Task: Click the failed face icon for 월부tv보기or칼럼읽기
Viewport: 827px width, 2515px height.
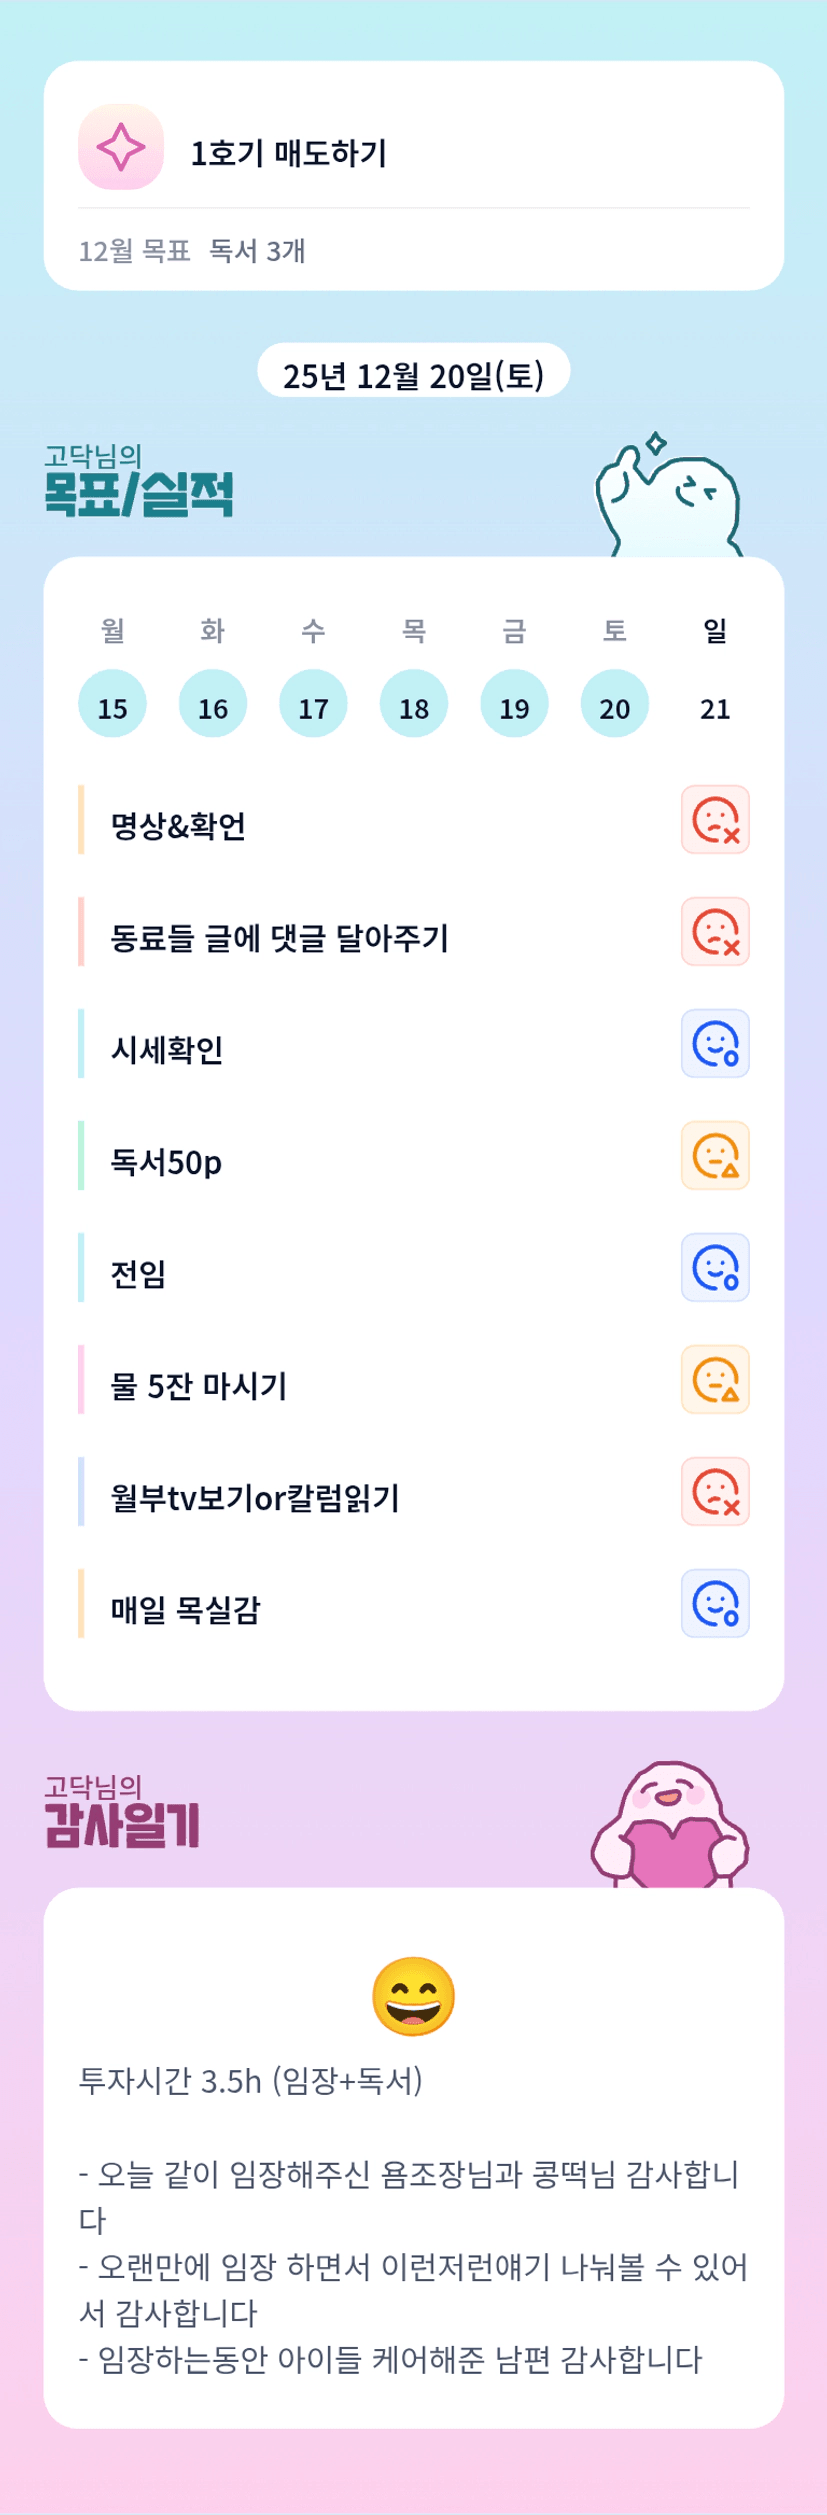Action: [715, 1492]
